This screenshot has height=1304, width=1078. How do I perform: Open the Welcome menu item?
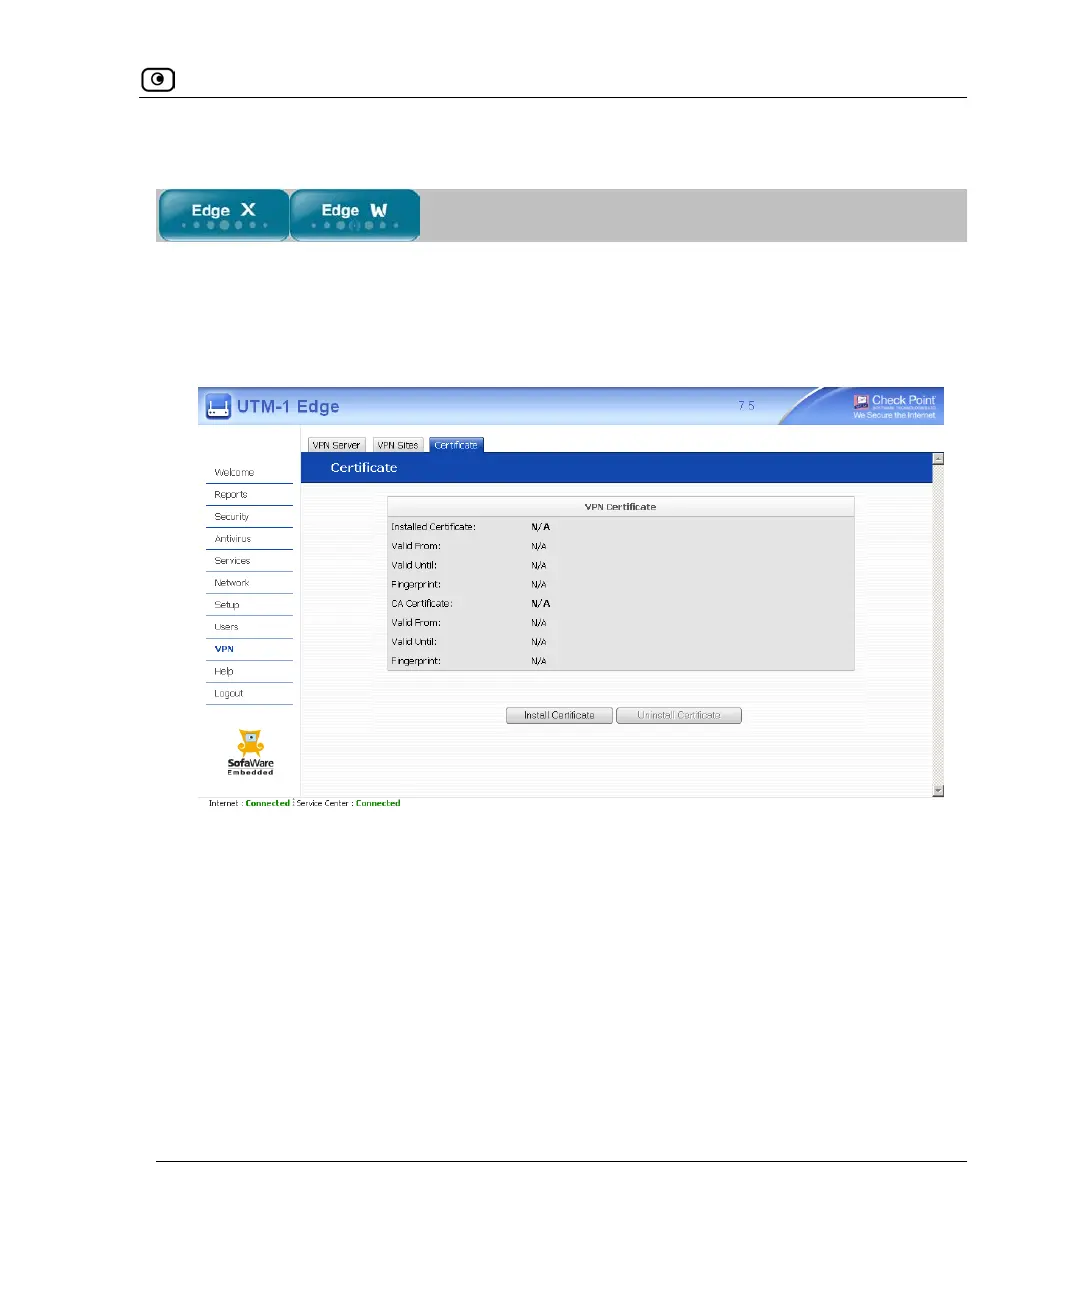coord(234,472)
